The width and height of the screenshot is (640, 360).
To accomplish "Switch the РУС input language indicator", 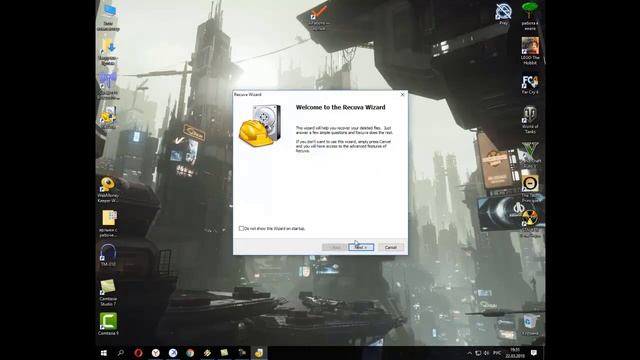I will (497, 353).
